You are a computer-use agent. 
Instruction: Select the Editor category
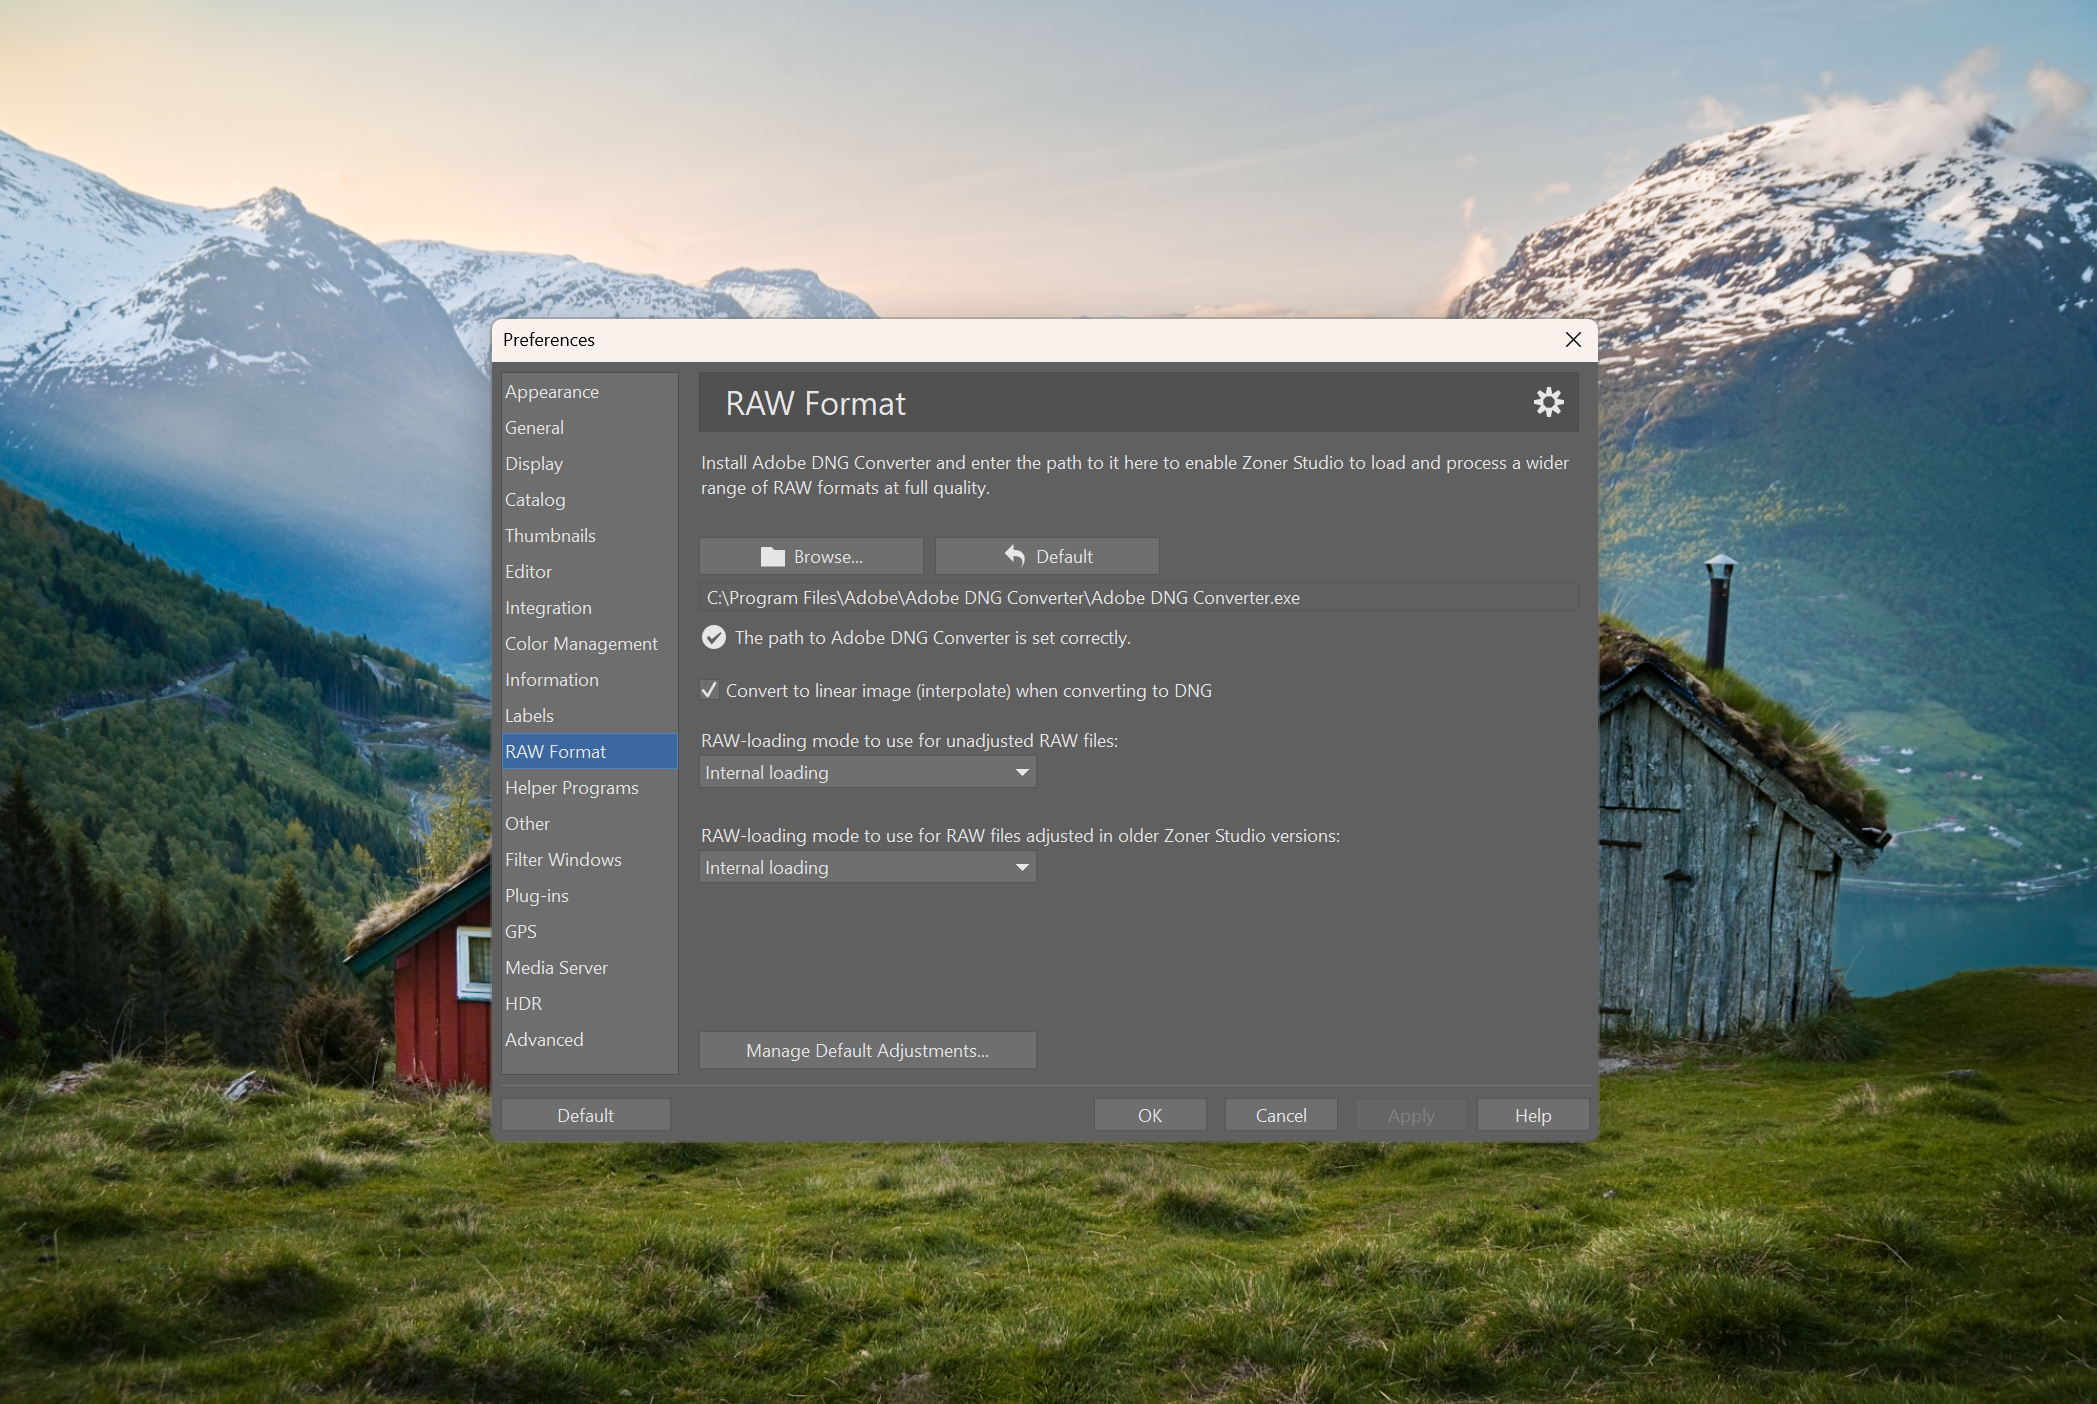589,572
